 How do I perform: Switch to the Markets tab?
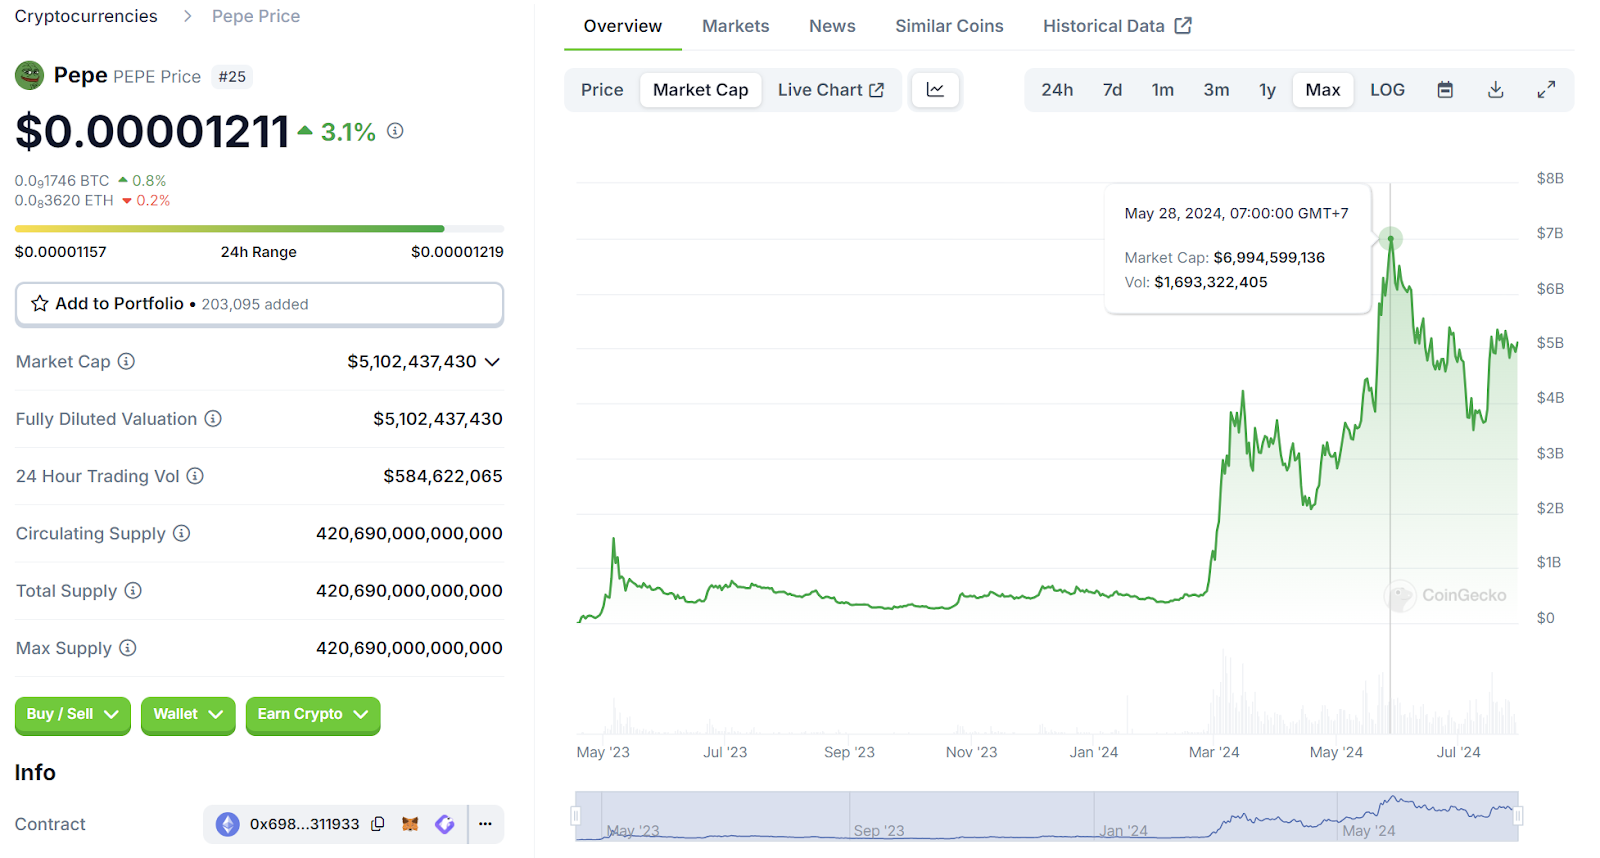coord(735,26)
